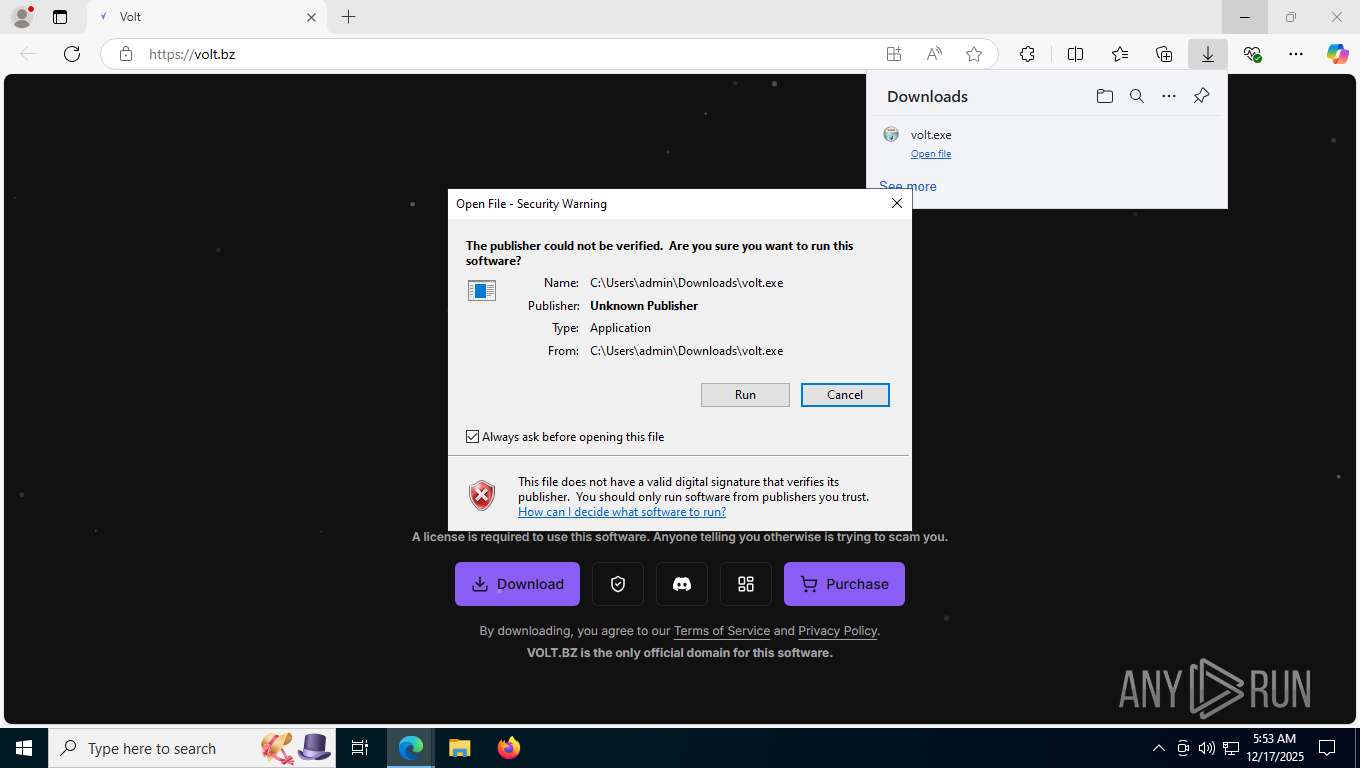Viewport: 1360px width, 768px height.
Task: Open Extensions puzzle icon
Action: (1027, 54)
